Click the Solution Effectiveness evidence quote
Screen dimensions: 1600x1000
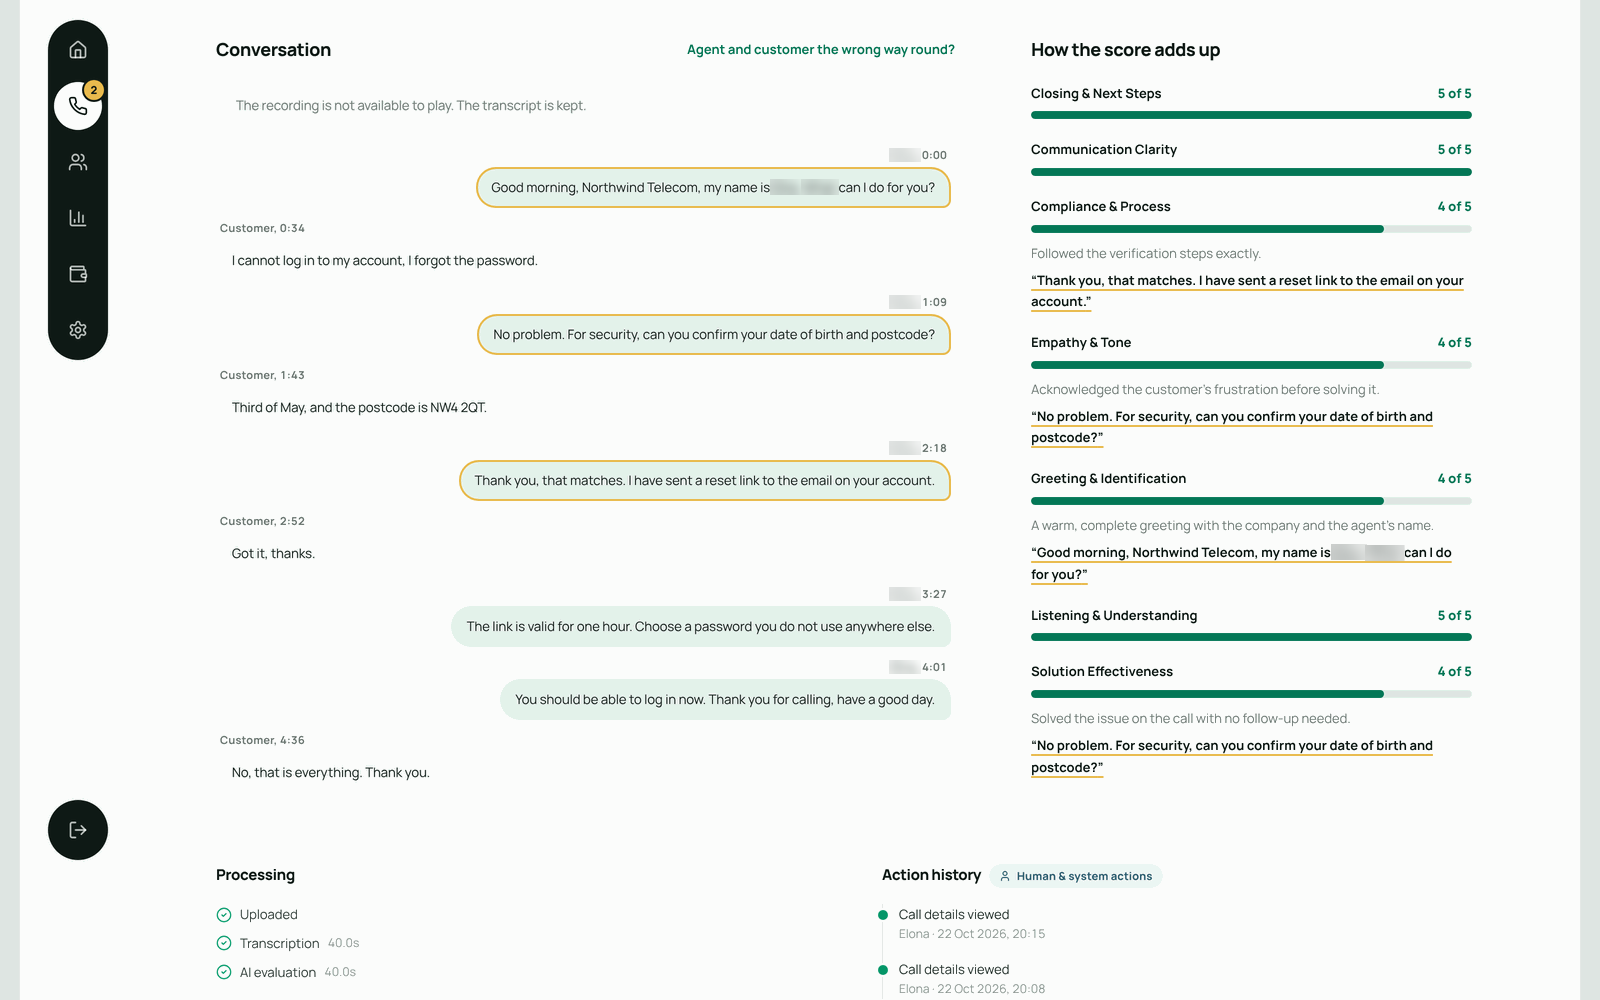[1232, 756]
